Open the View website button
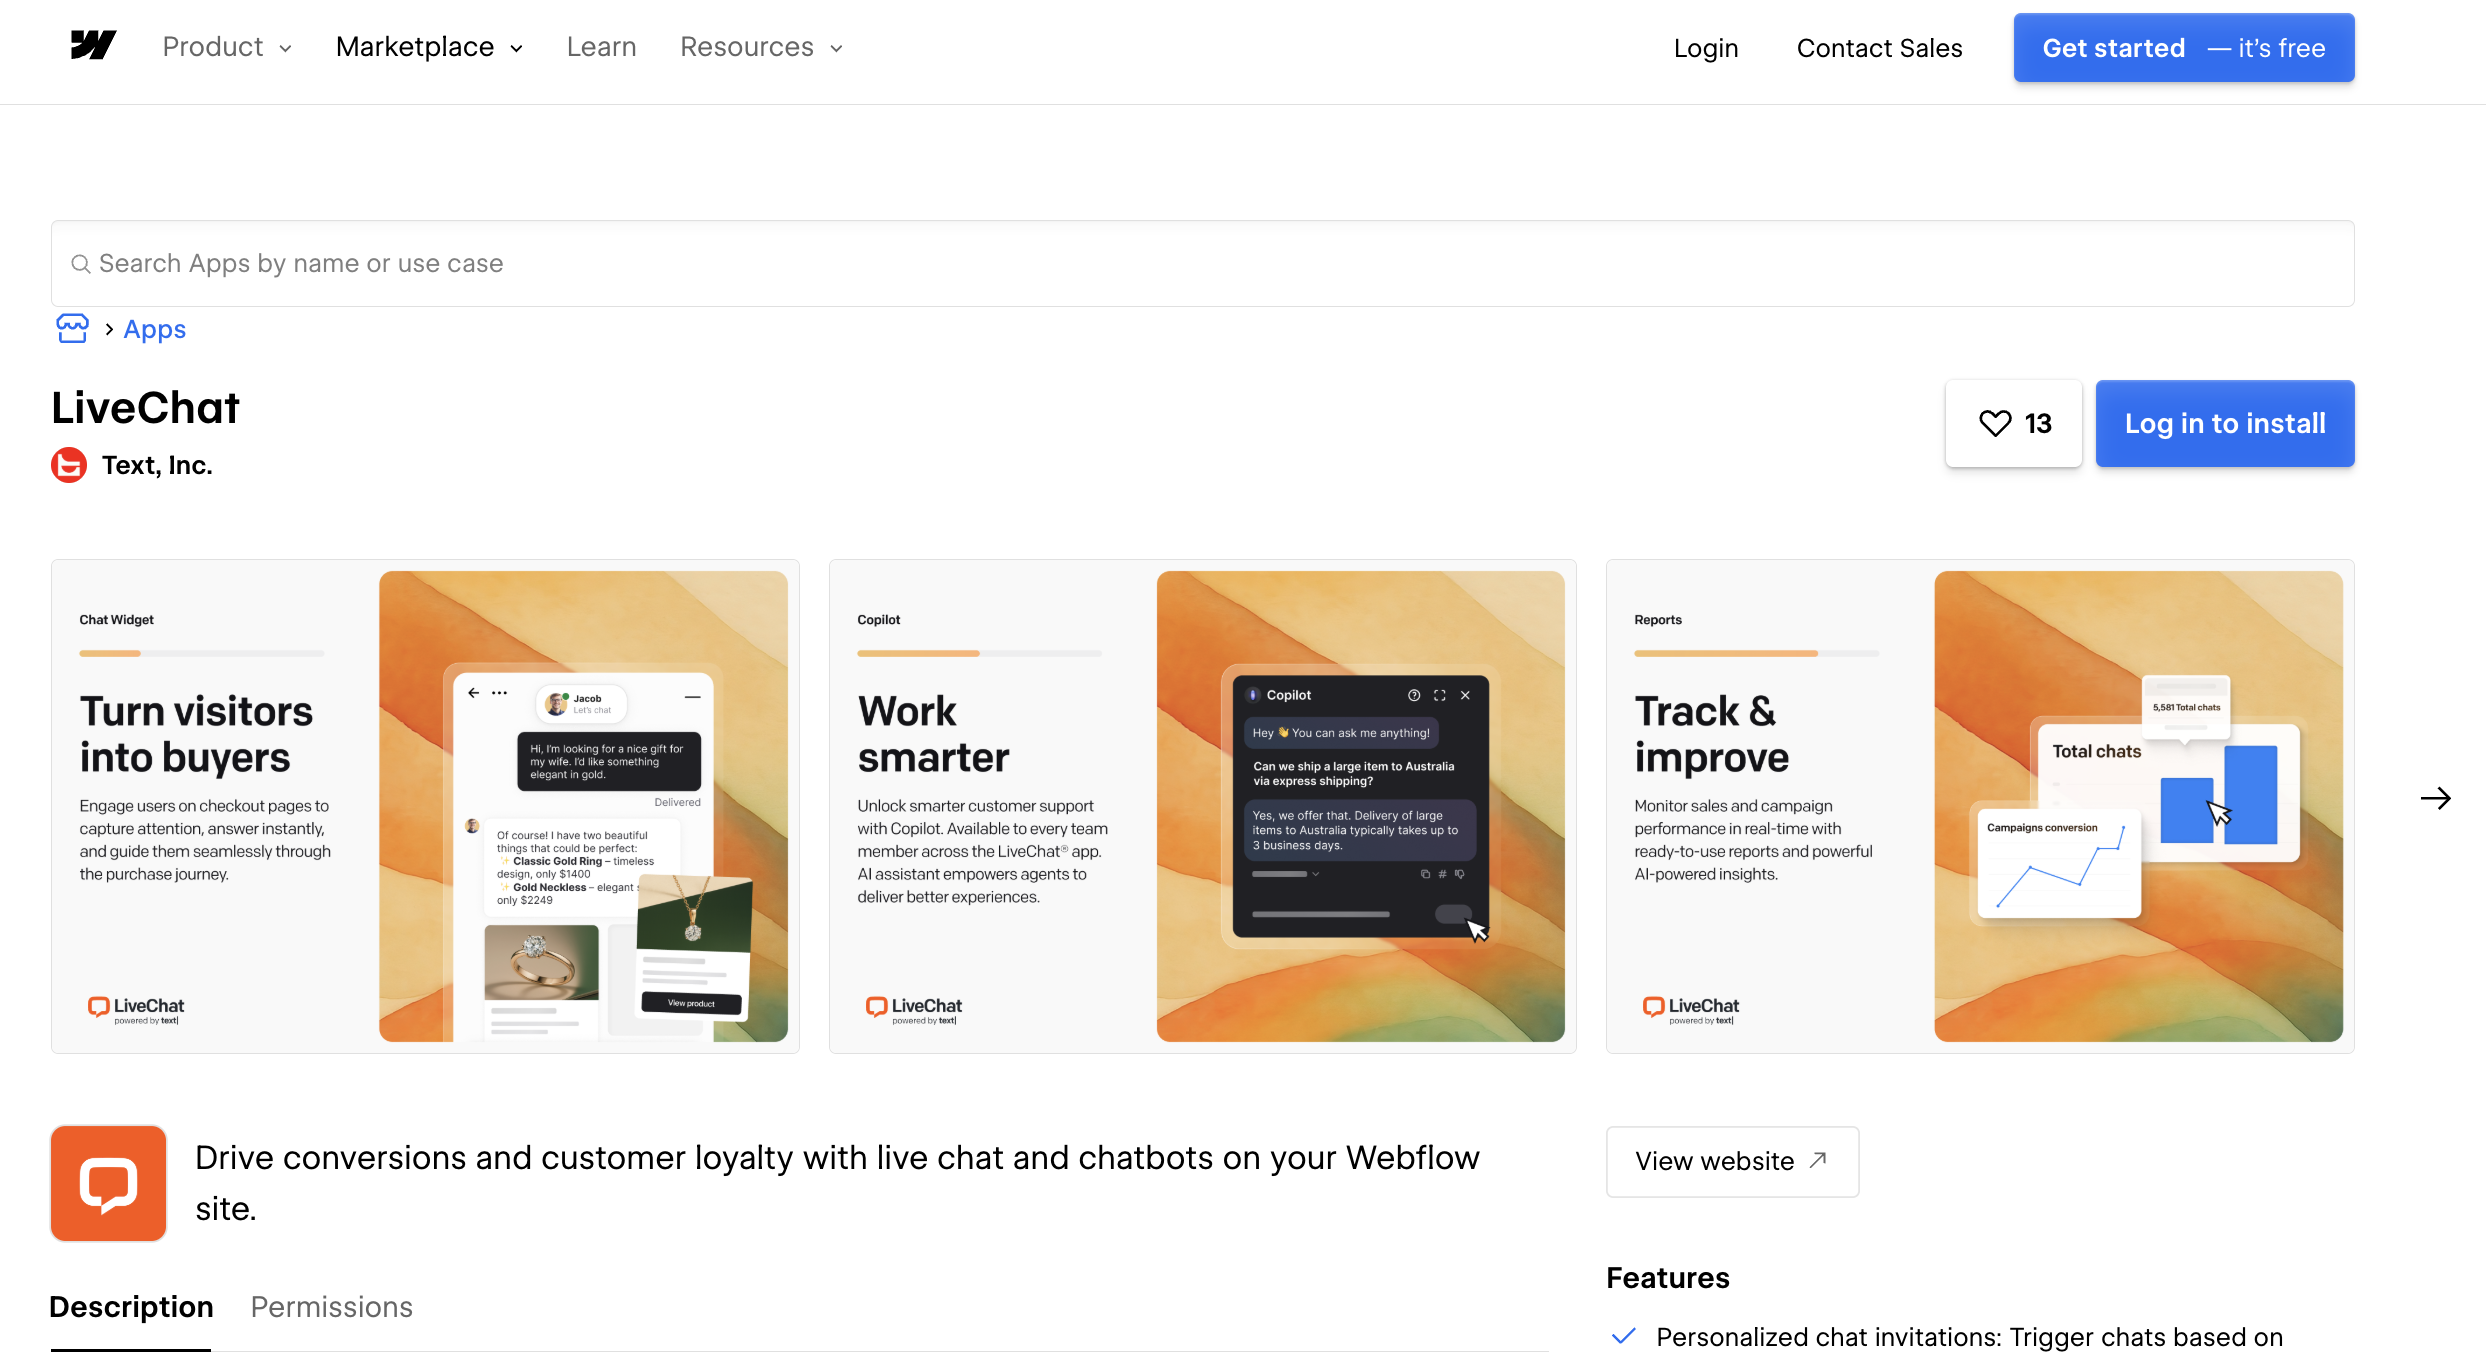The width and height of the screenshot is (2486, 1352). point(1732,1161)
